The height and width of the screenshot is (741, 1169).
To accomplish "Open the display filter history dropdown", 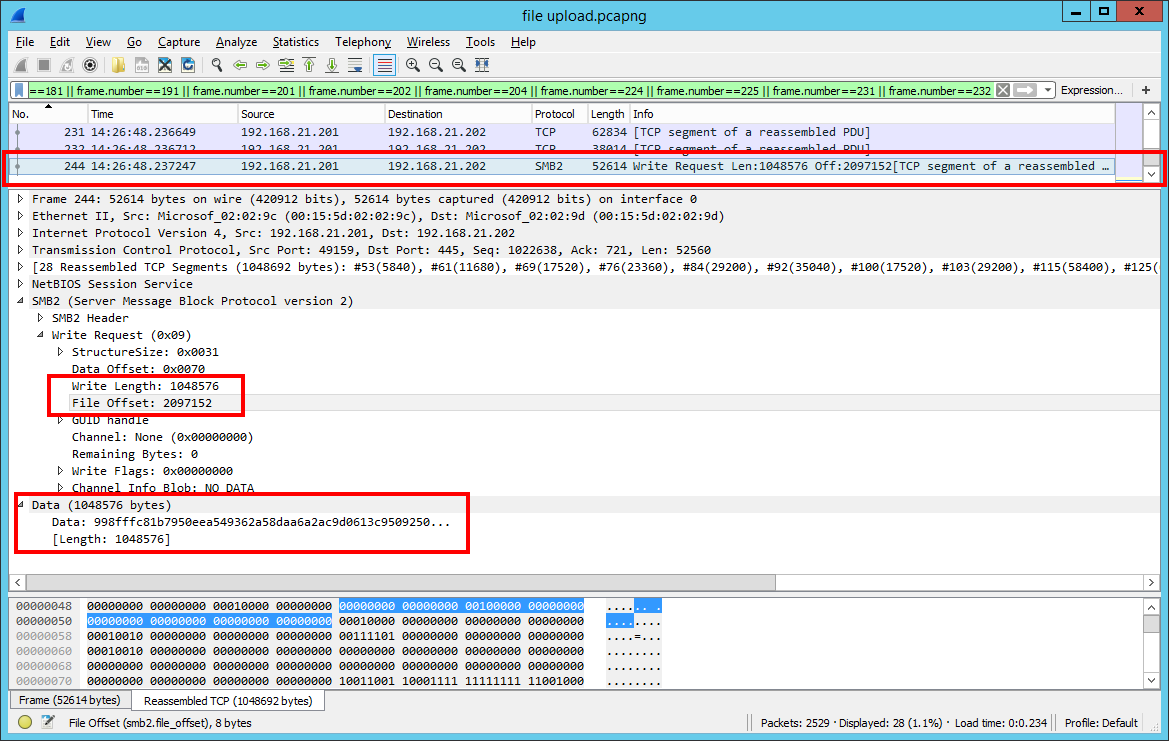I will [1047, 90].
